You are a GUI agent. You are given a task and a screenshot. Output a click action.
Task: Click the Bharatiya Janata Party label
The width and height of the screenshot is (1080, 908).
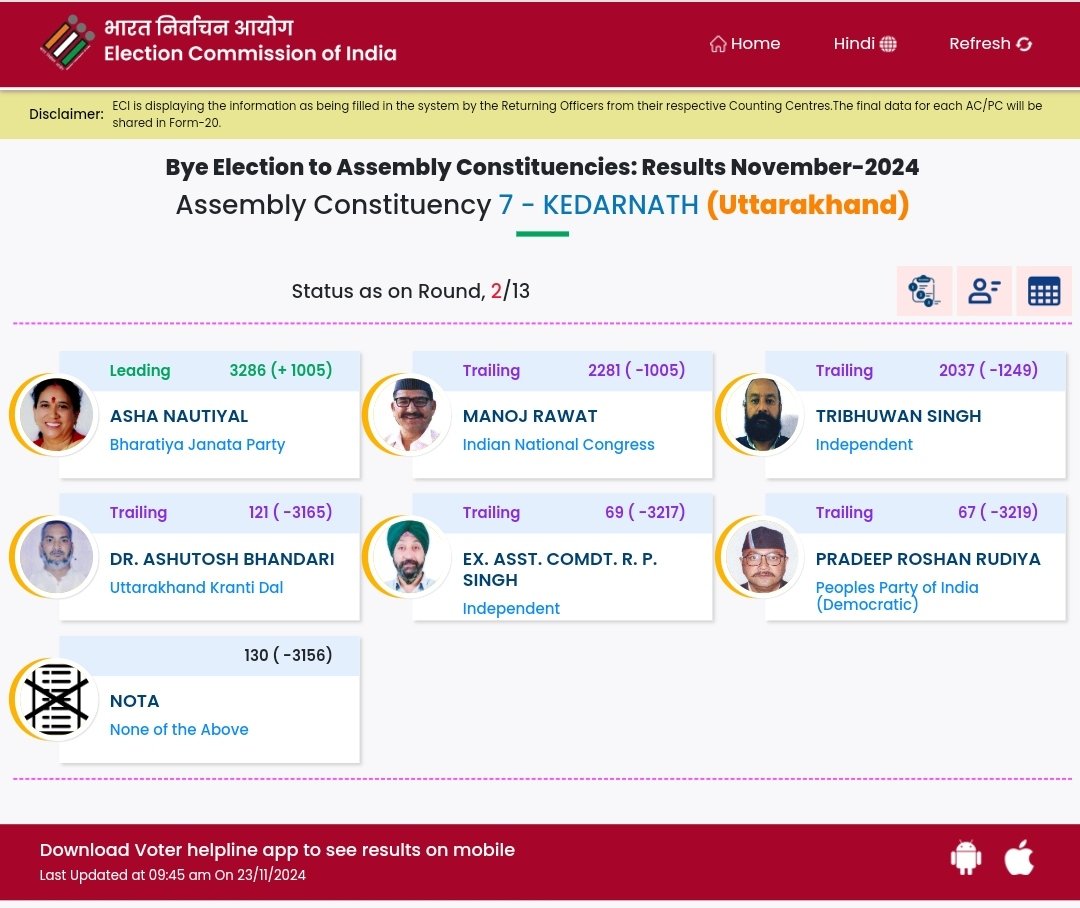tap(197, 445)
